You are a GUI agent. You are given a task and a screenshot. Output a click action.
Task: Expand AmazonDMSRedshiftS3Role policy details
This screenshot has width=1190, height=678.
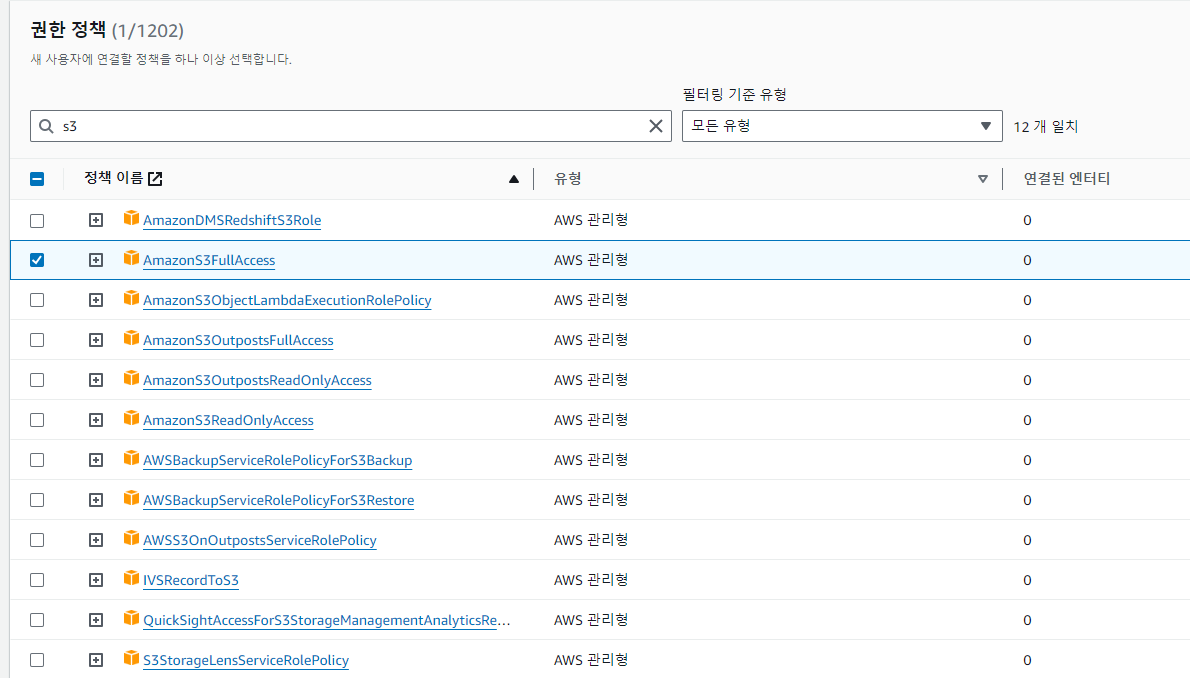point(96,220)
